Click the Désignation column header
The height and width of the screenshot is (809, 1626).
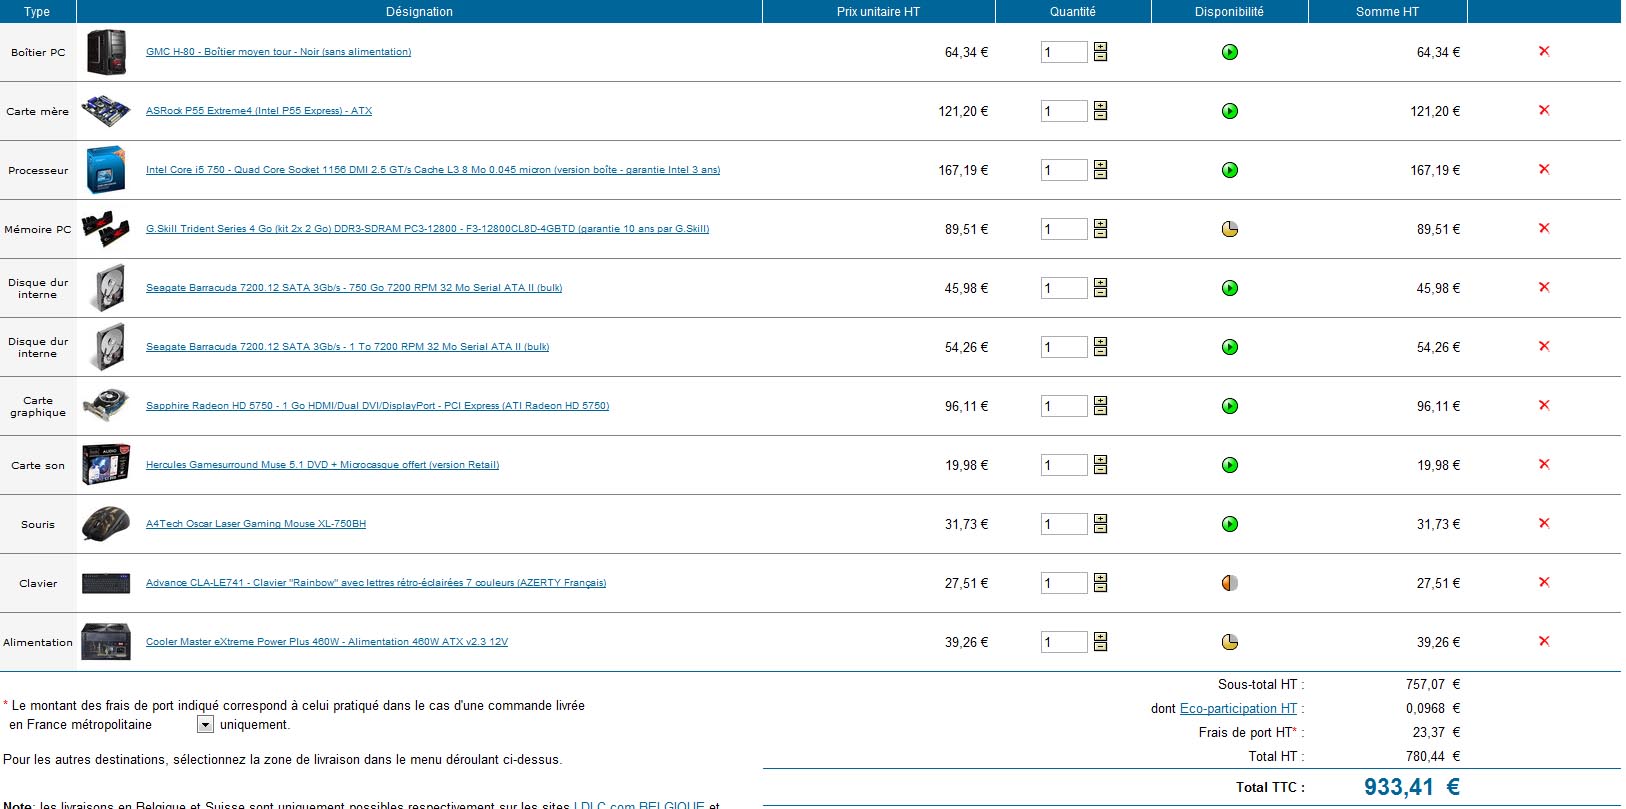[x=419, y=12]
